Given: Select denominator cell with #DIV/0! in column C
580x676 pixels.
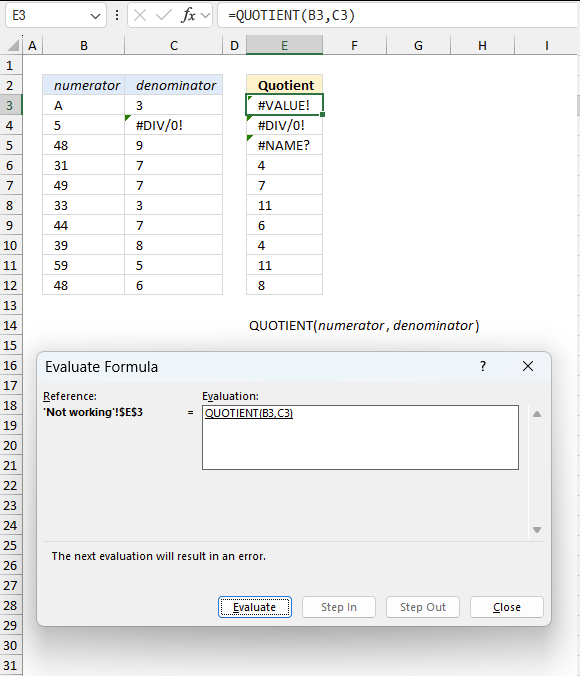Looking at the screenshot, I should 174,125.
